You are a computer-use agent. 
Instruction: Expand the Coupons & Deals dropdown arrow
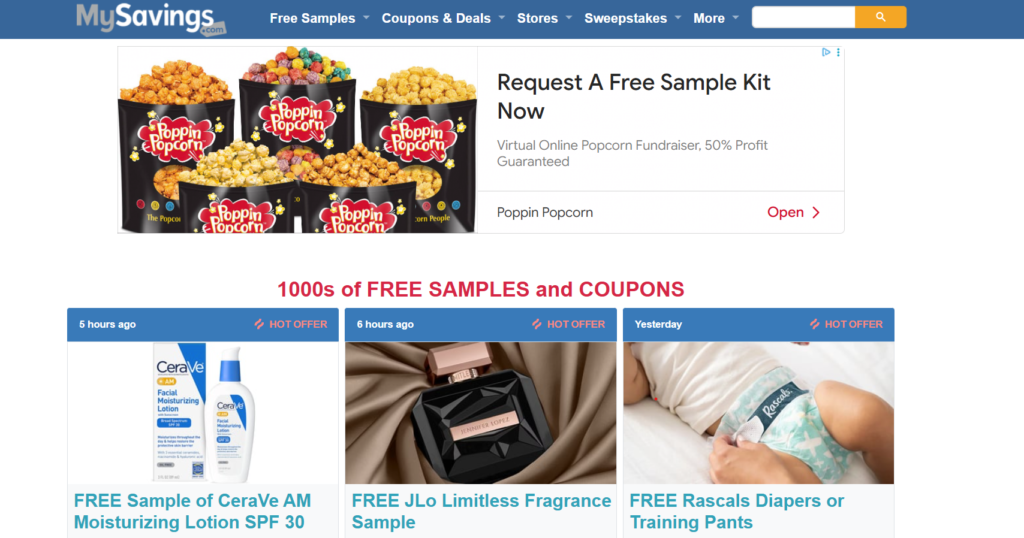pyautogui.click(x=502, y=18)
